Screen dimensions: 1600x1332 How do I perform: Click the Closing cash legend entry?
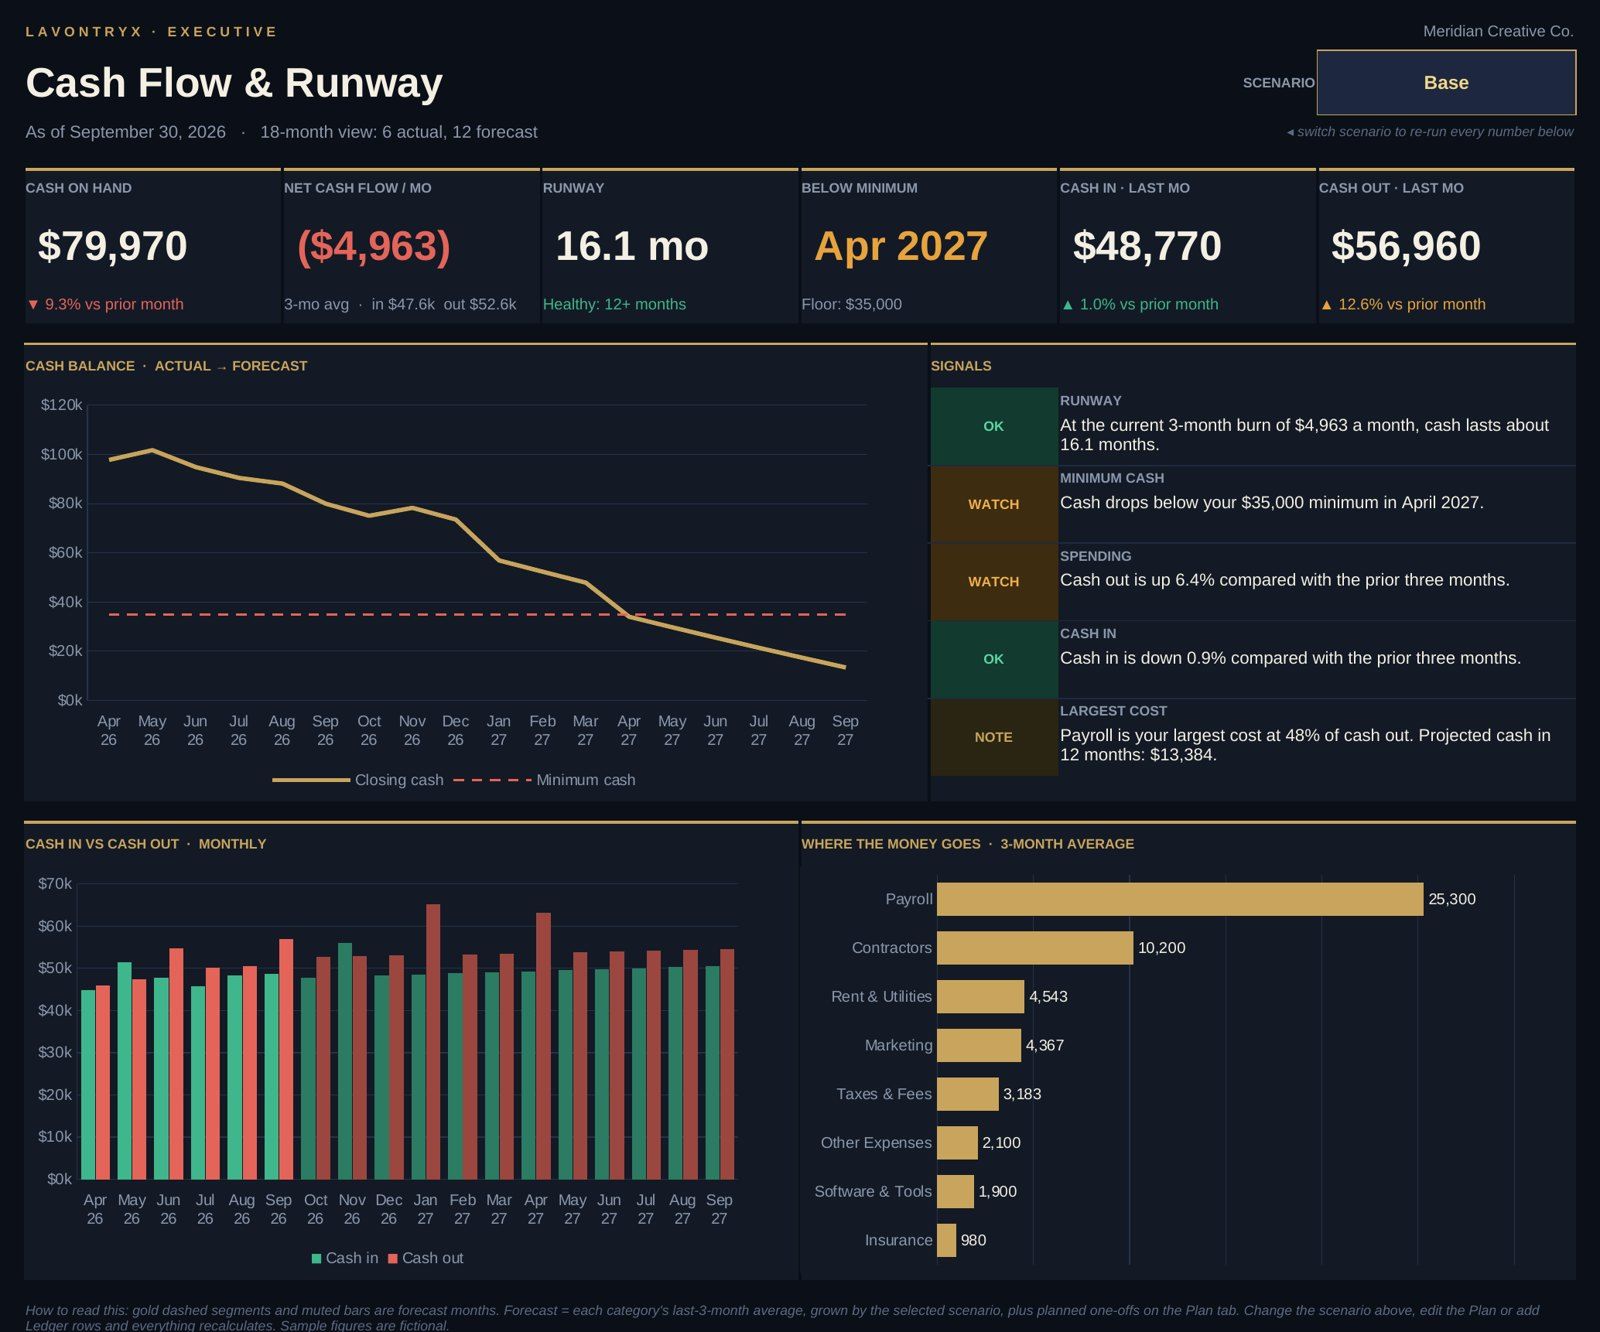(358, 780)
